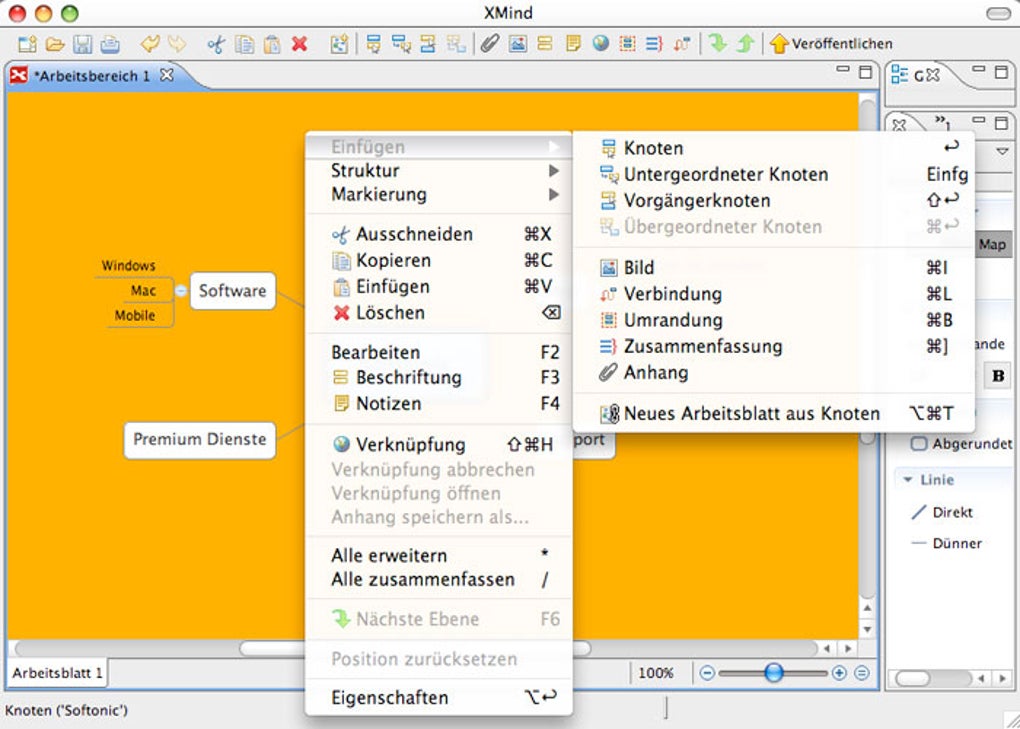Click the insert topic icon in toolbar

coord(373,44)
